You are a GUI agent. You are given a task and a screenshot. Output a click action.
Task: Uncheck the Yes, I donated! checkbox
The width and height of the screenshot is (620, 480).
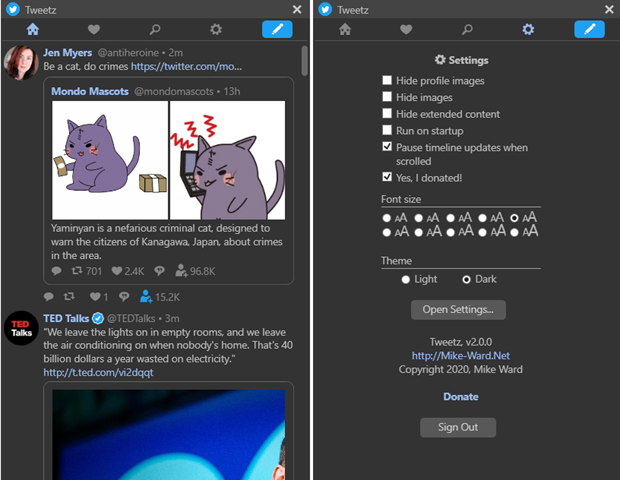[x=387, y=177]
